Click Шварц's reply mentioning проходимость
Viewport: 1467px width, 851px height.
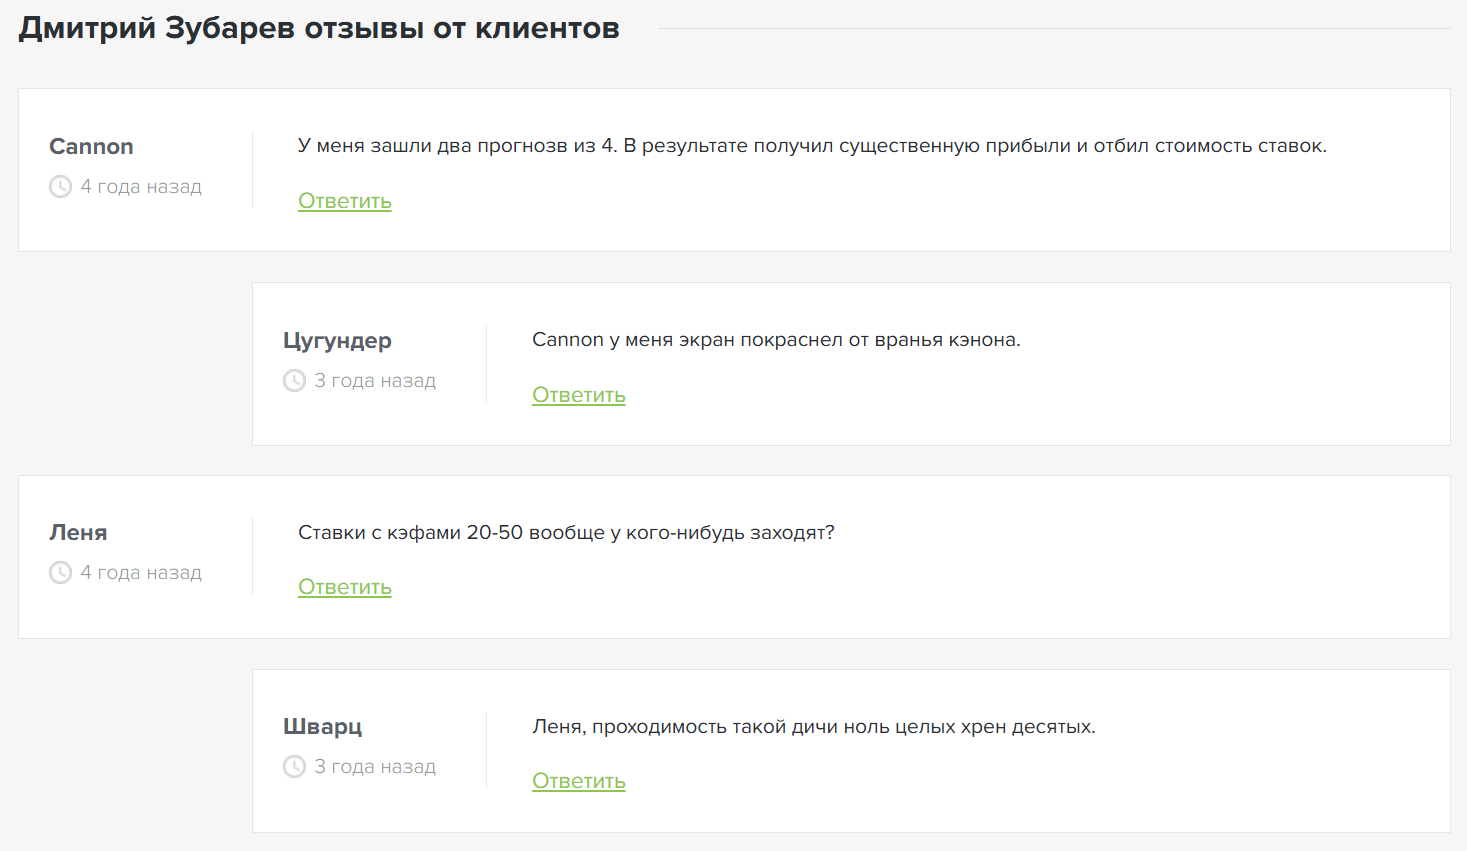(x=813, y=726)
